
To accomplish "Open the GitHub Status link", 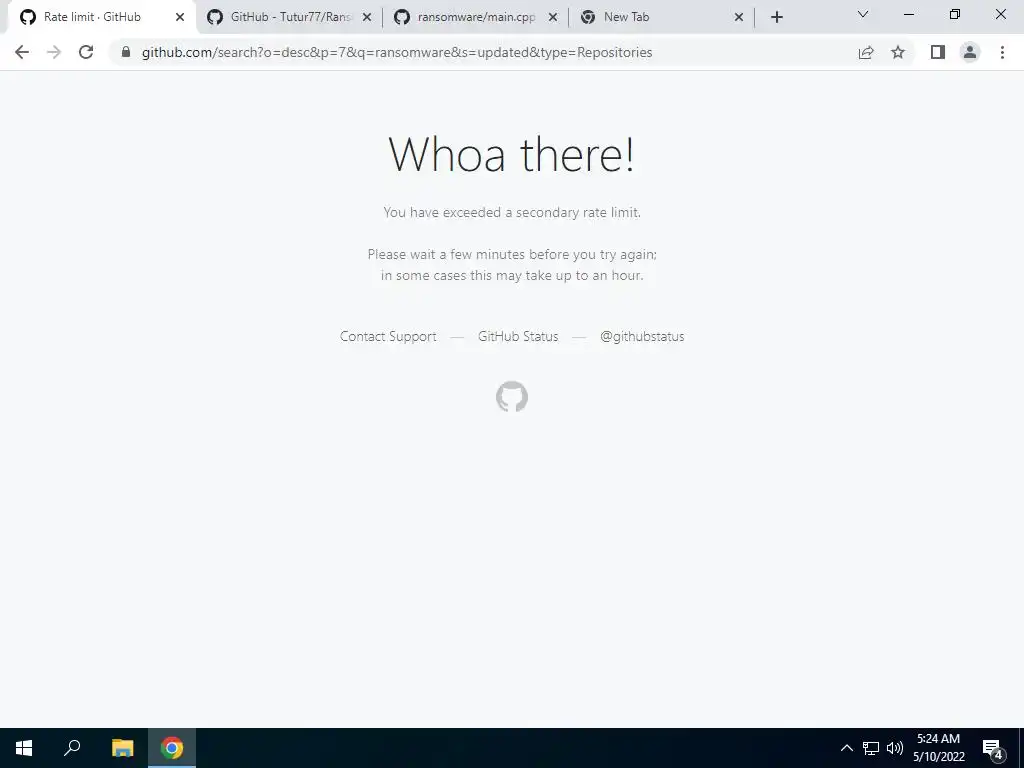I will tap(518, 336).
